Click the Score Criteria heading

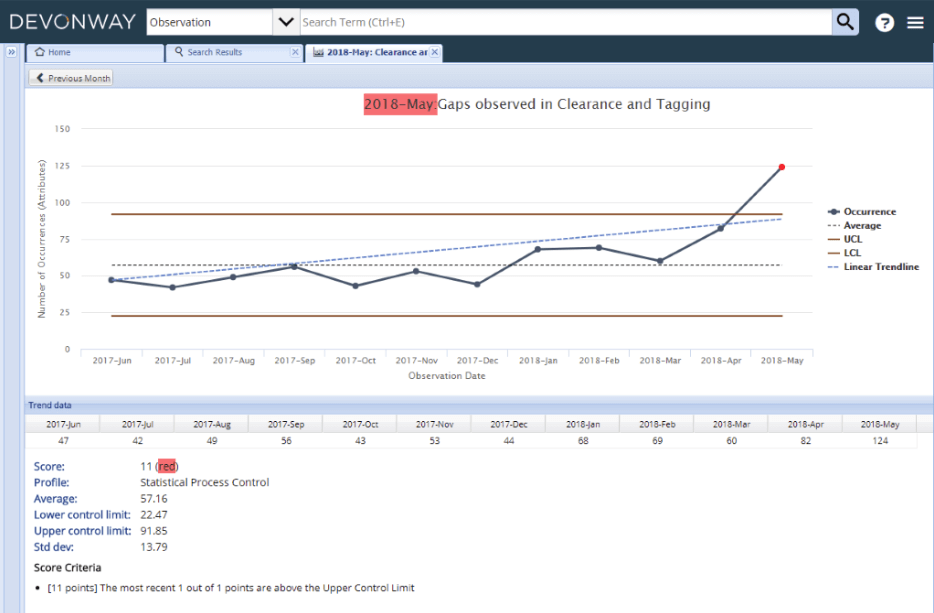[x=67, y=568]
